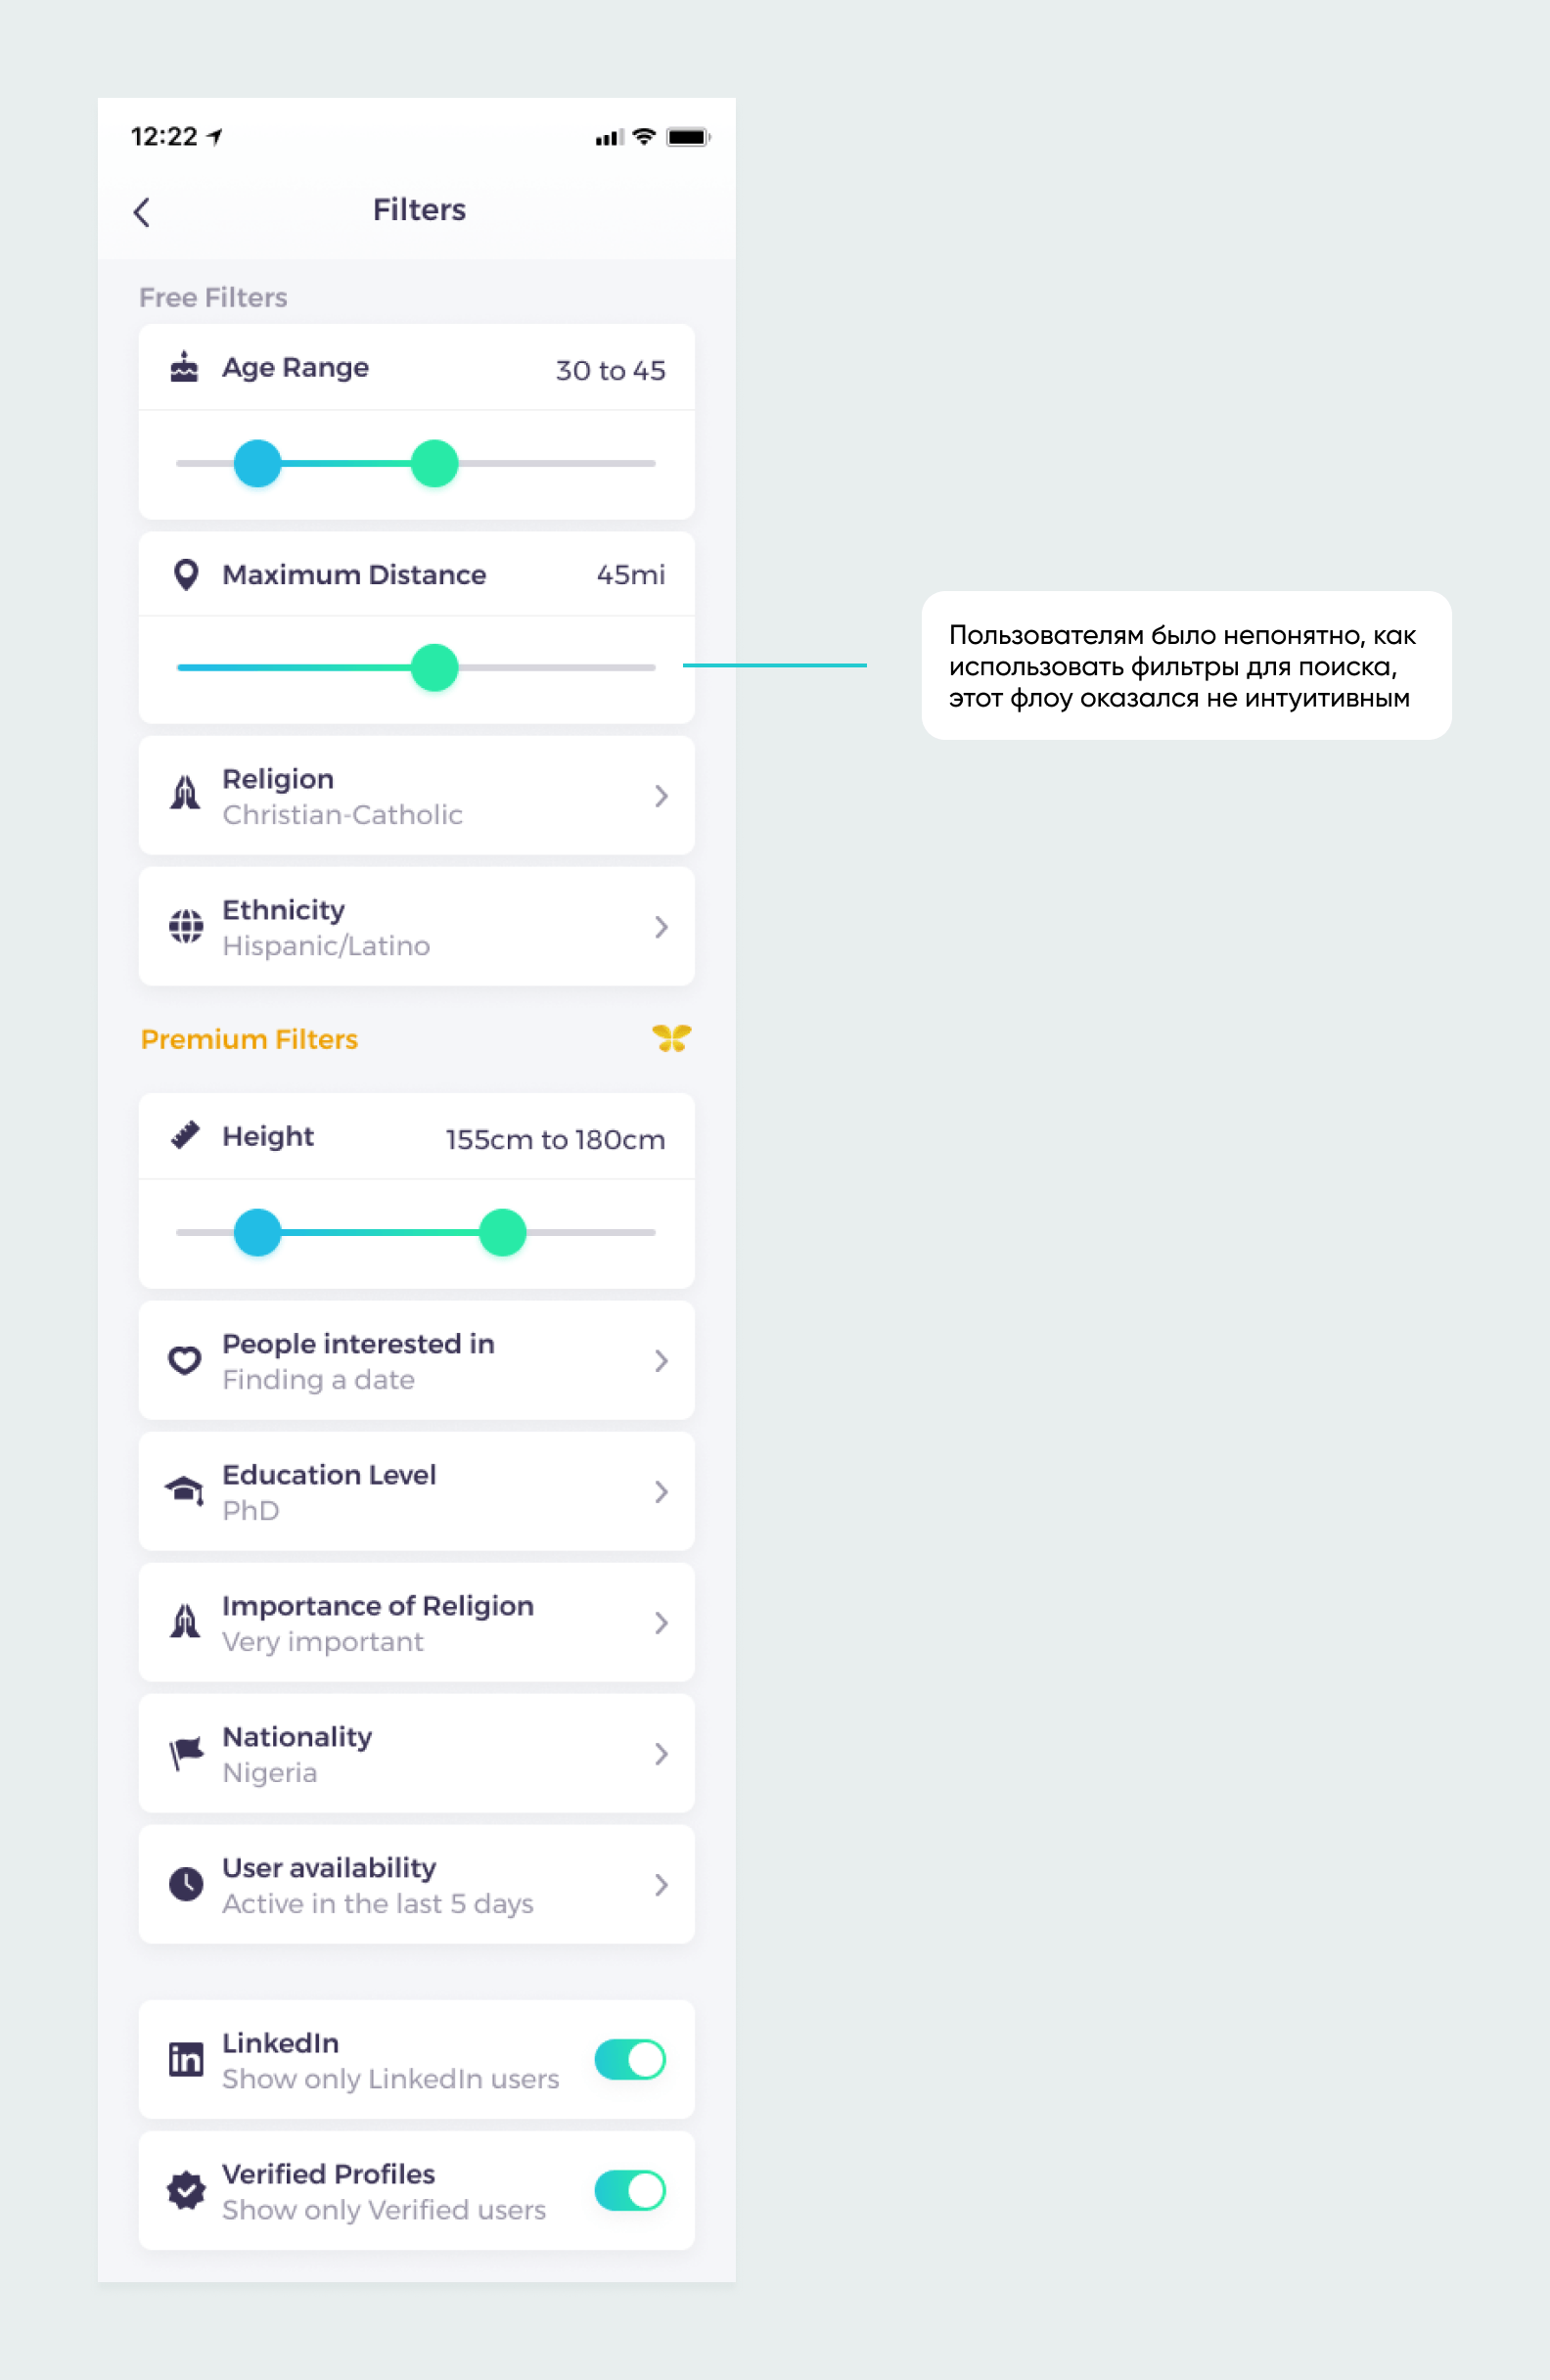Click the yellow butterfly premium icon
Screen dimensions: 1550x2380
(671, 1038)
